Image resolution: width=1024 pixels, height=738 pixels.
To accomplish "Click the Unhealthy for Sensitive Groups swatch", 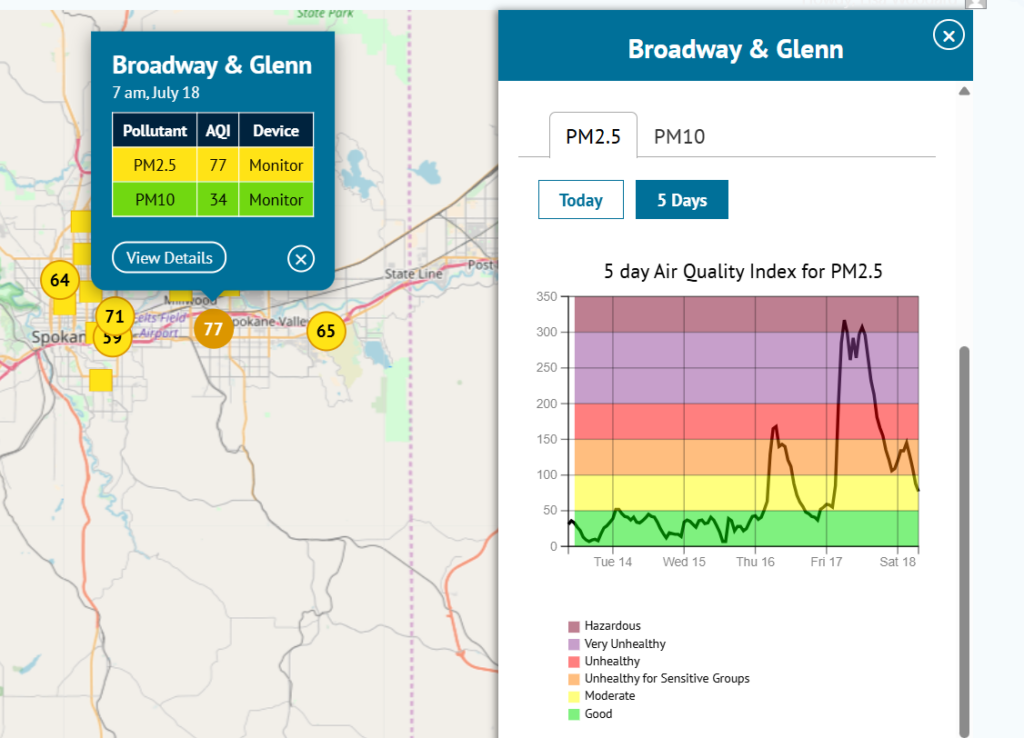I will click(x=574, y=679).
